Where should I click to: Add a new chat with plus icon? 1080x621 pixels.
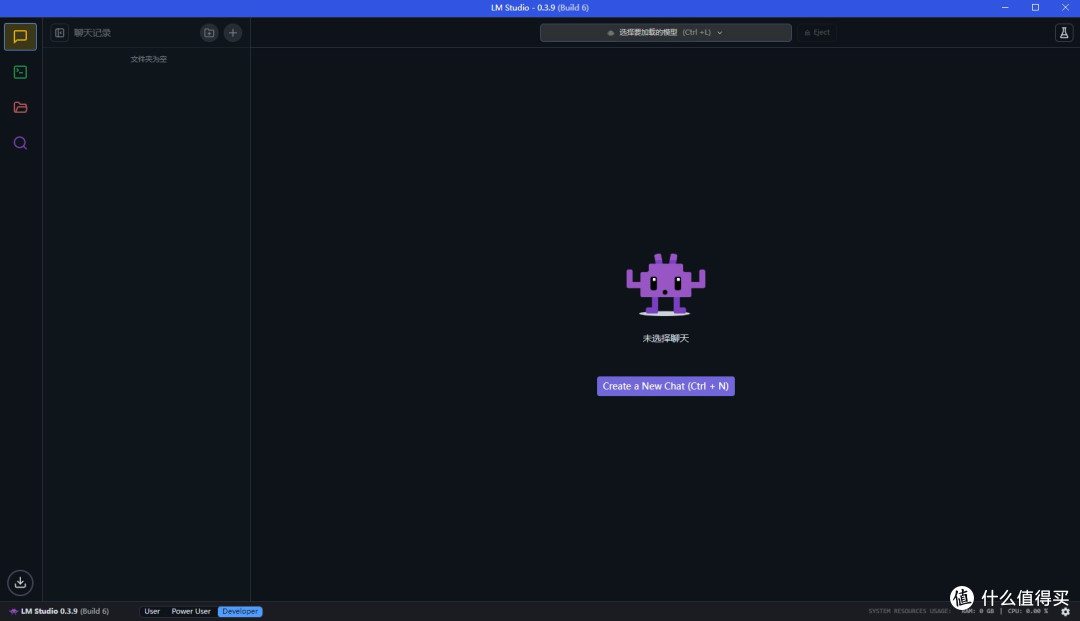click(x=233, y=32)
